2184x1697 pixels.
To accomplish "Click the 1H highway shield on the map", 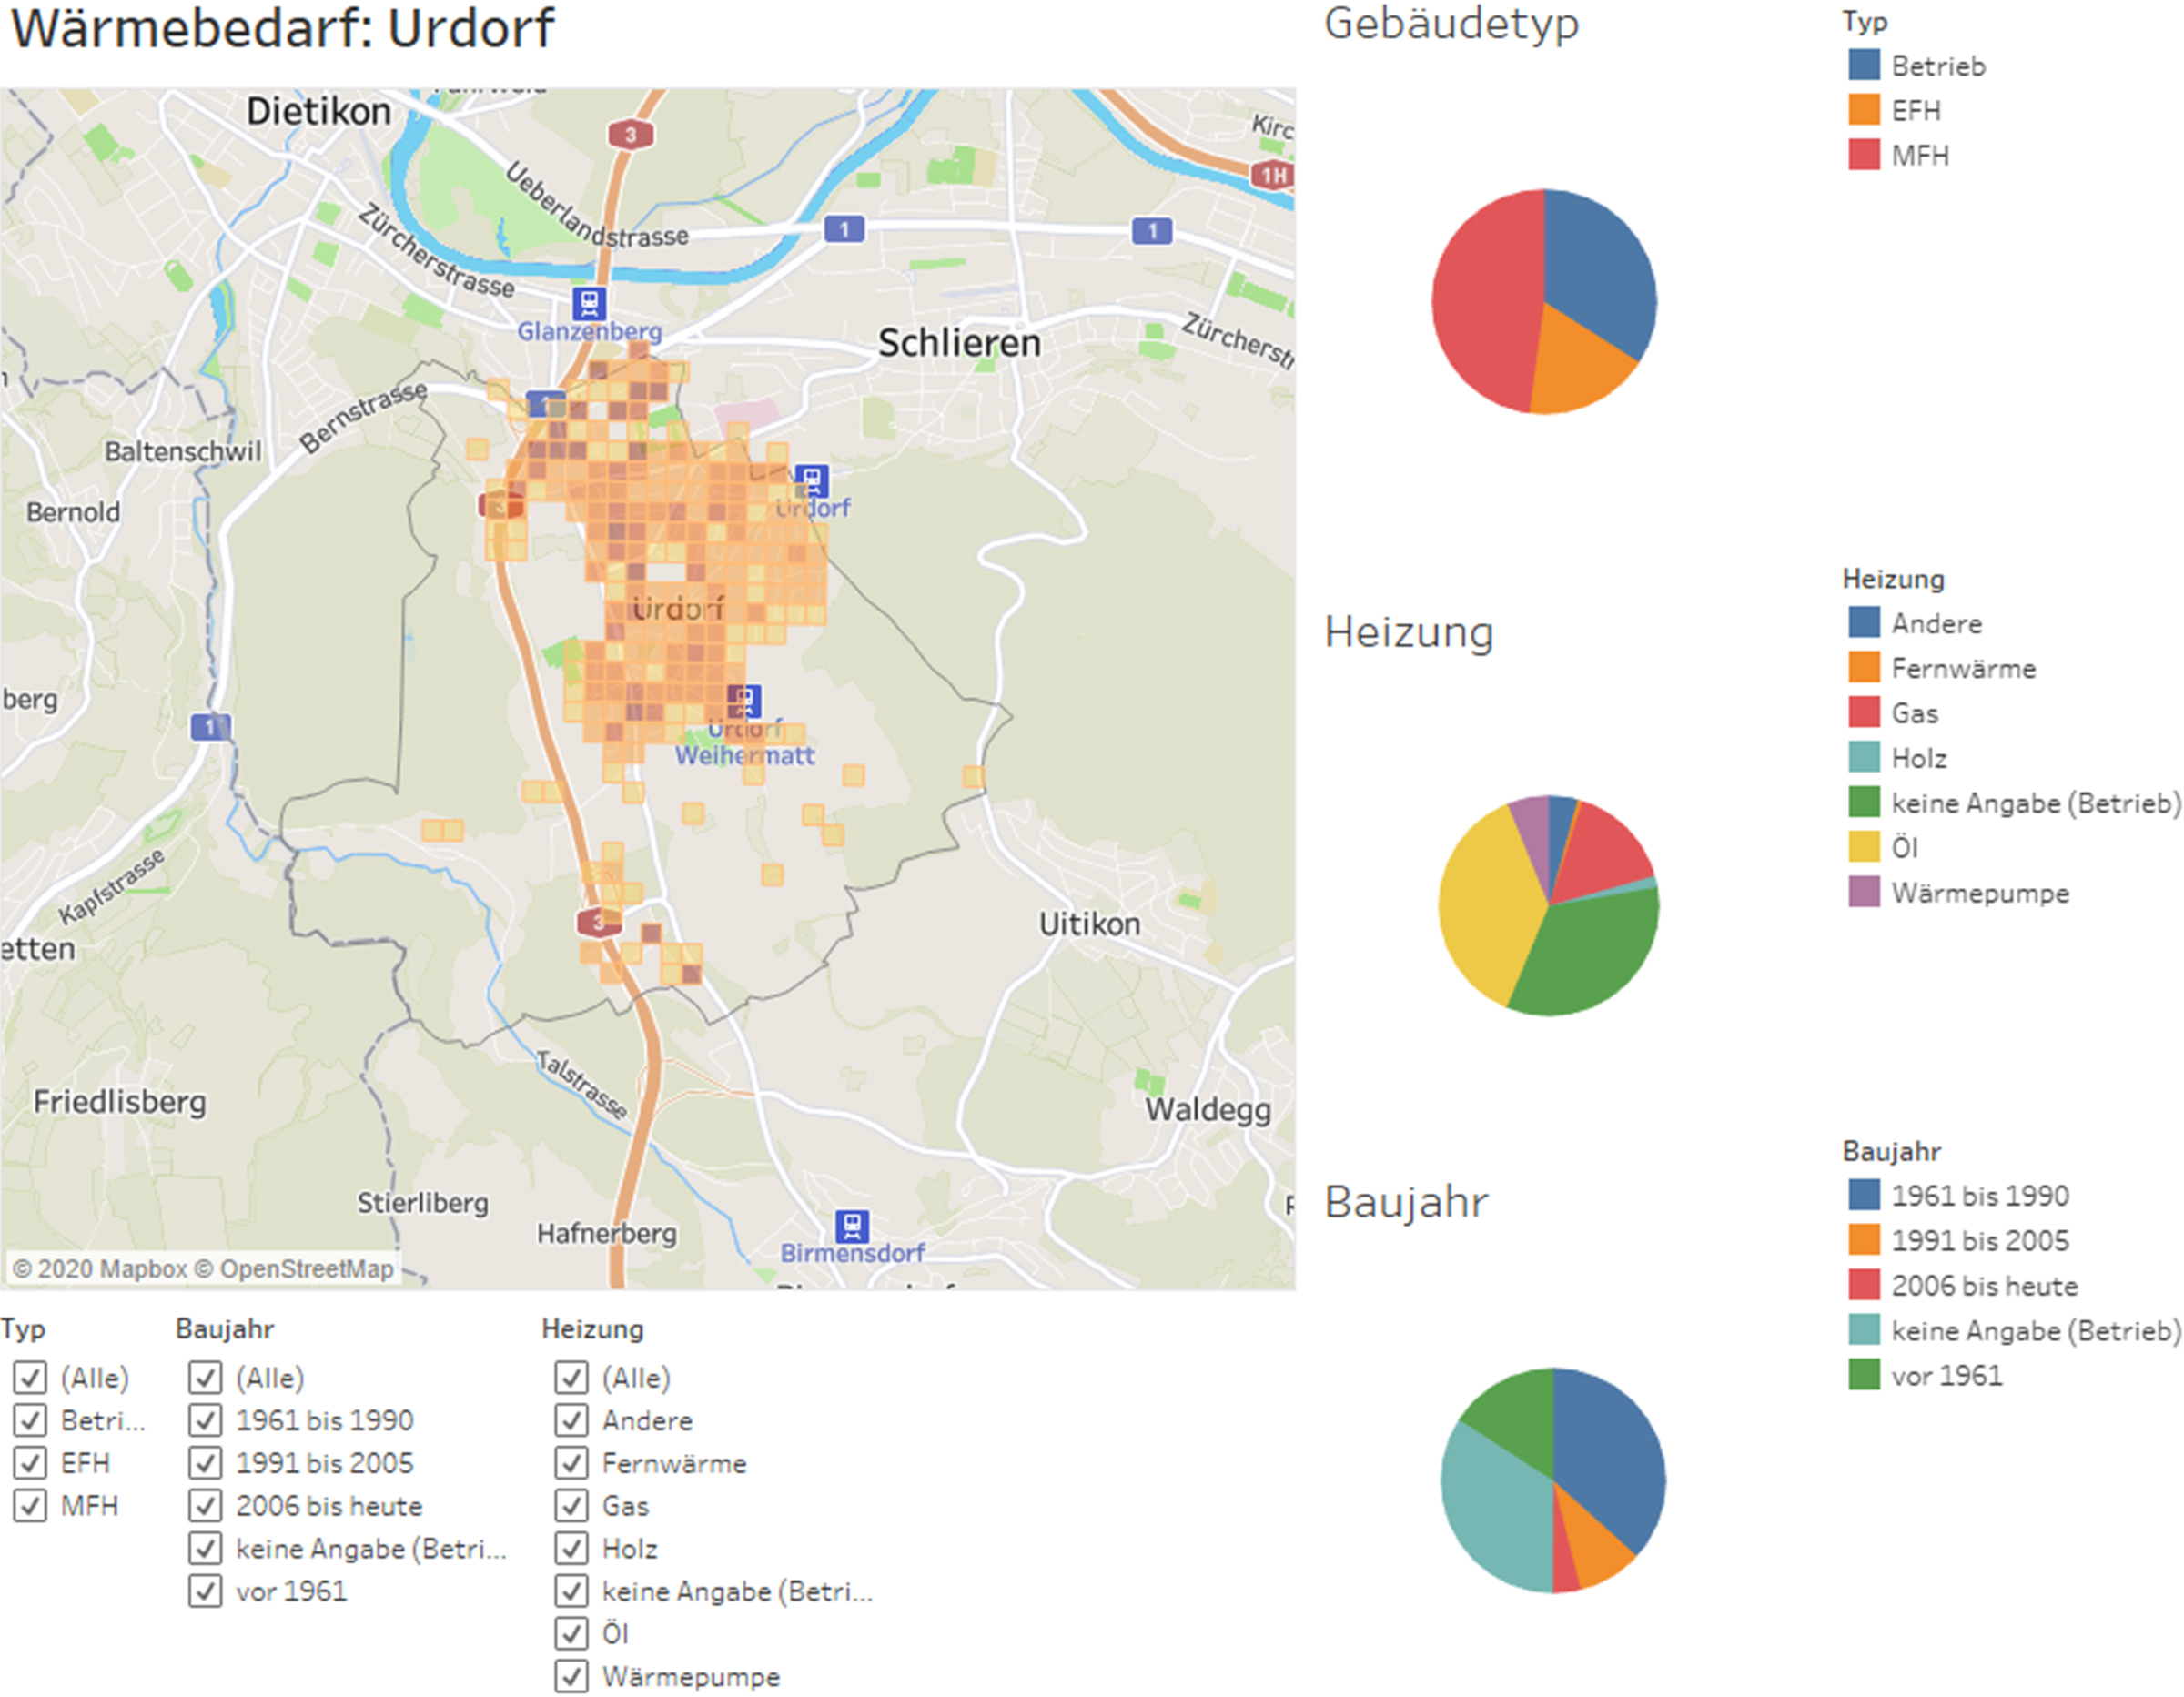I will tap(1272, 176).
